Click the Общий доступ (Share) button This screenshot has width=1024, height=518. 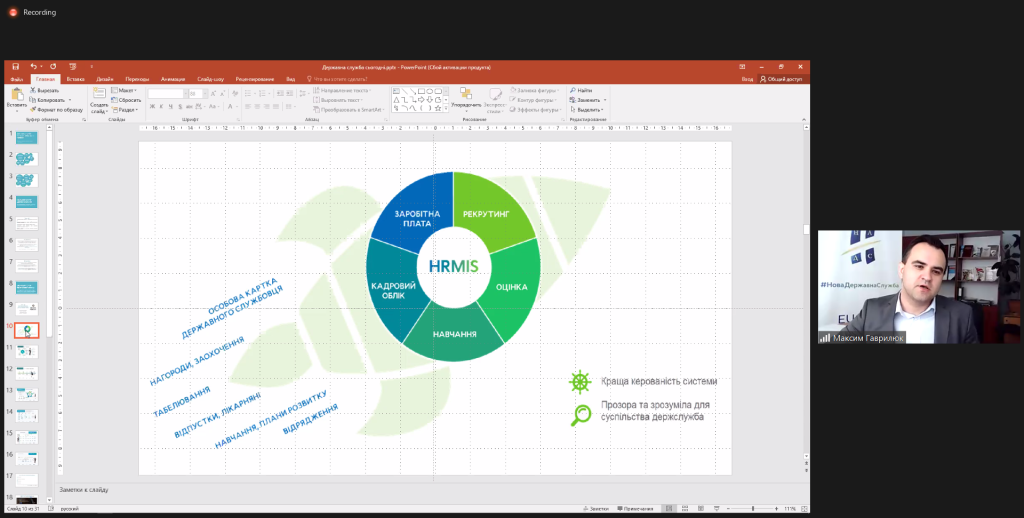(x=784, y=78)
